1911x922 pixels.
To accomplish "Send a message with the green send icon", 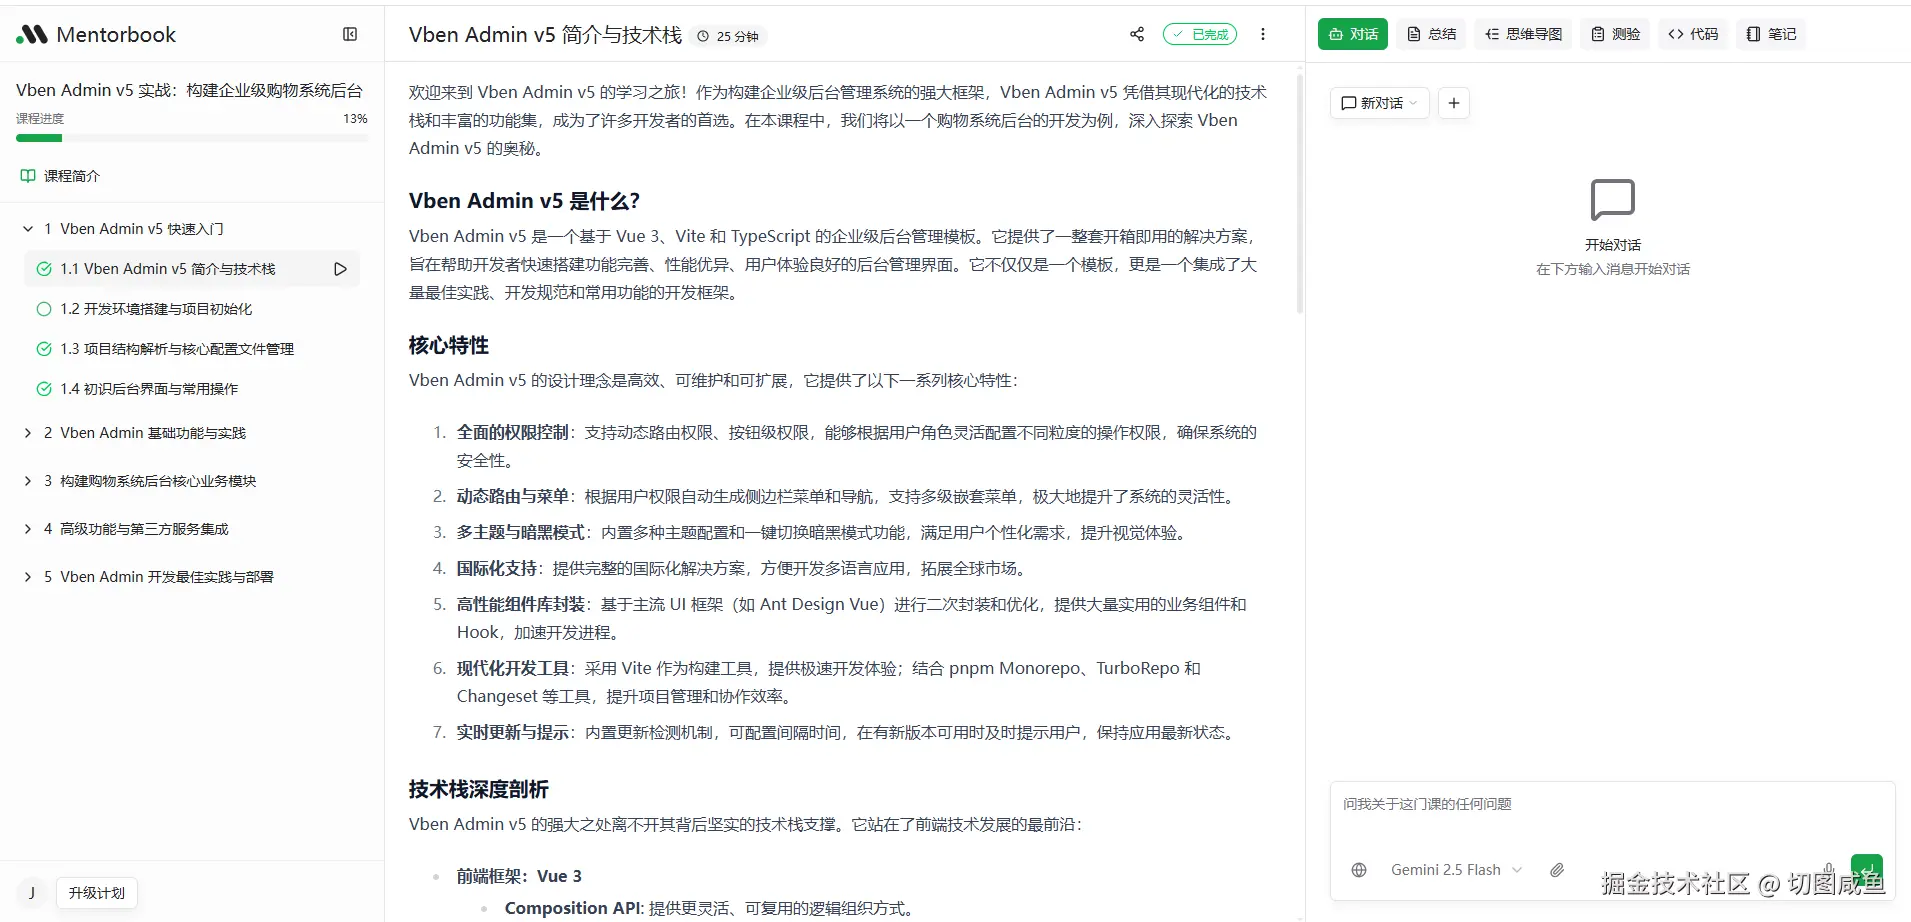I will (x=1866, y=869).
